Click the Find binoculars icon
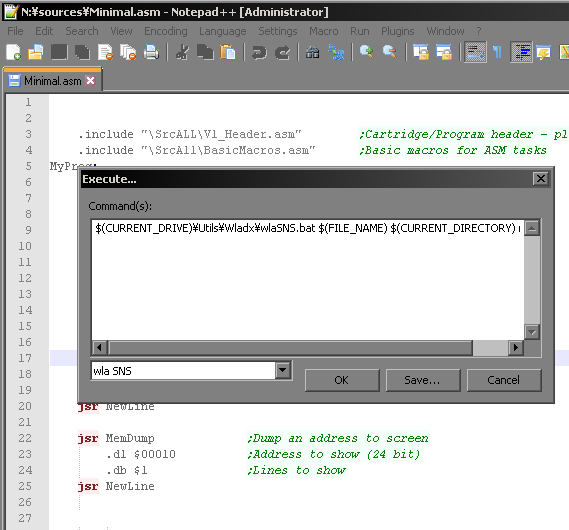569x530 pixels. coord(312,52)
